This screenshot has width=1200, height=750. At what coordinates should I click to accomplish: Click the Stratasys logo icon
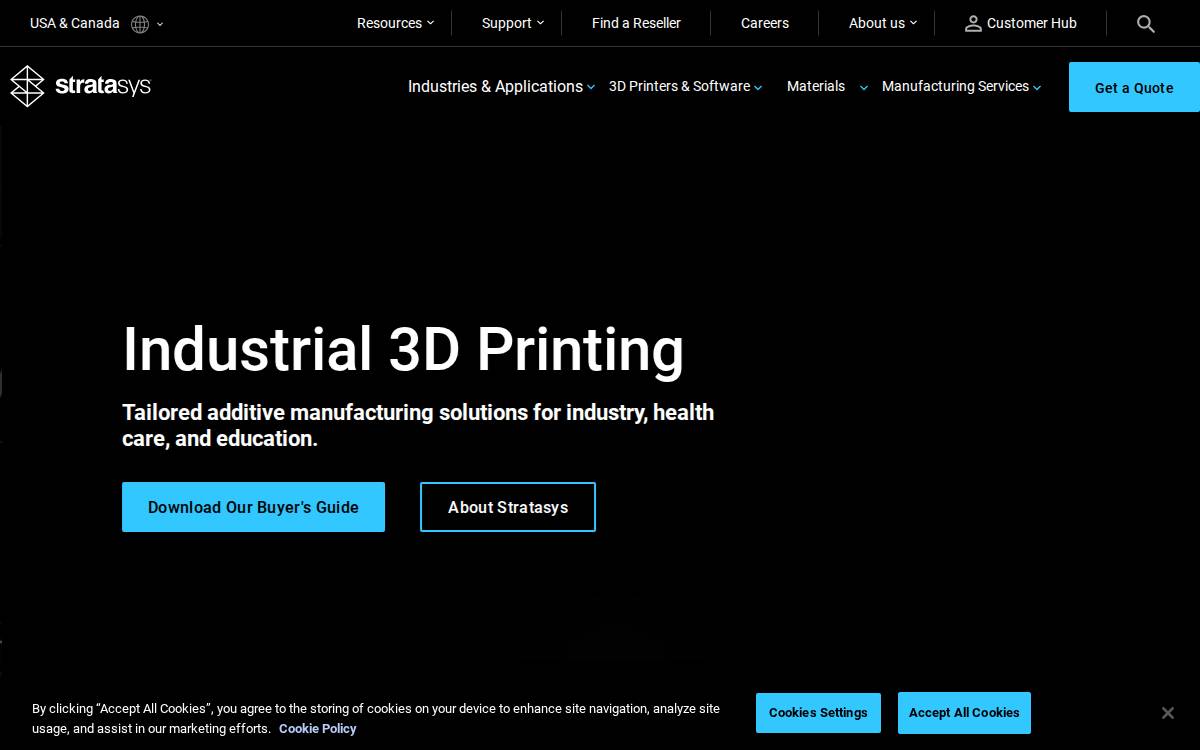coord(27,86)
